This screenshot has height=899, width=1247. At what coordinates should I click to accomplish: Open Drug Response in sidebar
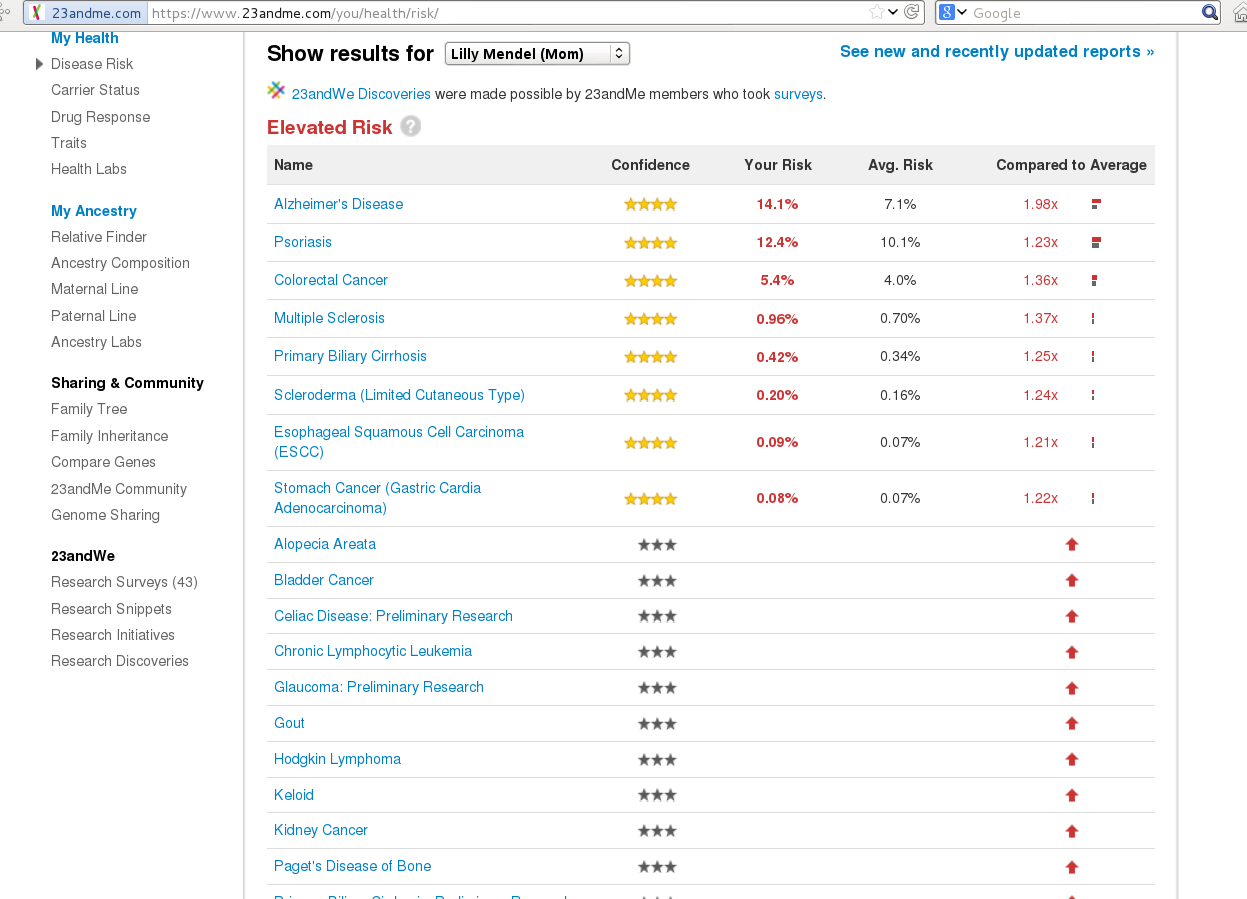pyautogui.click(x=101, y=117)
